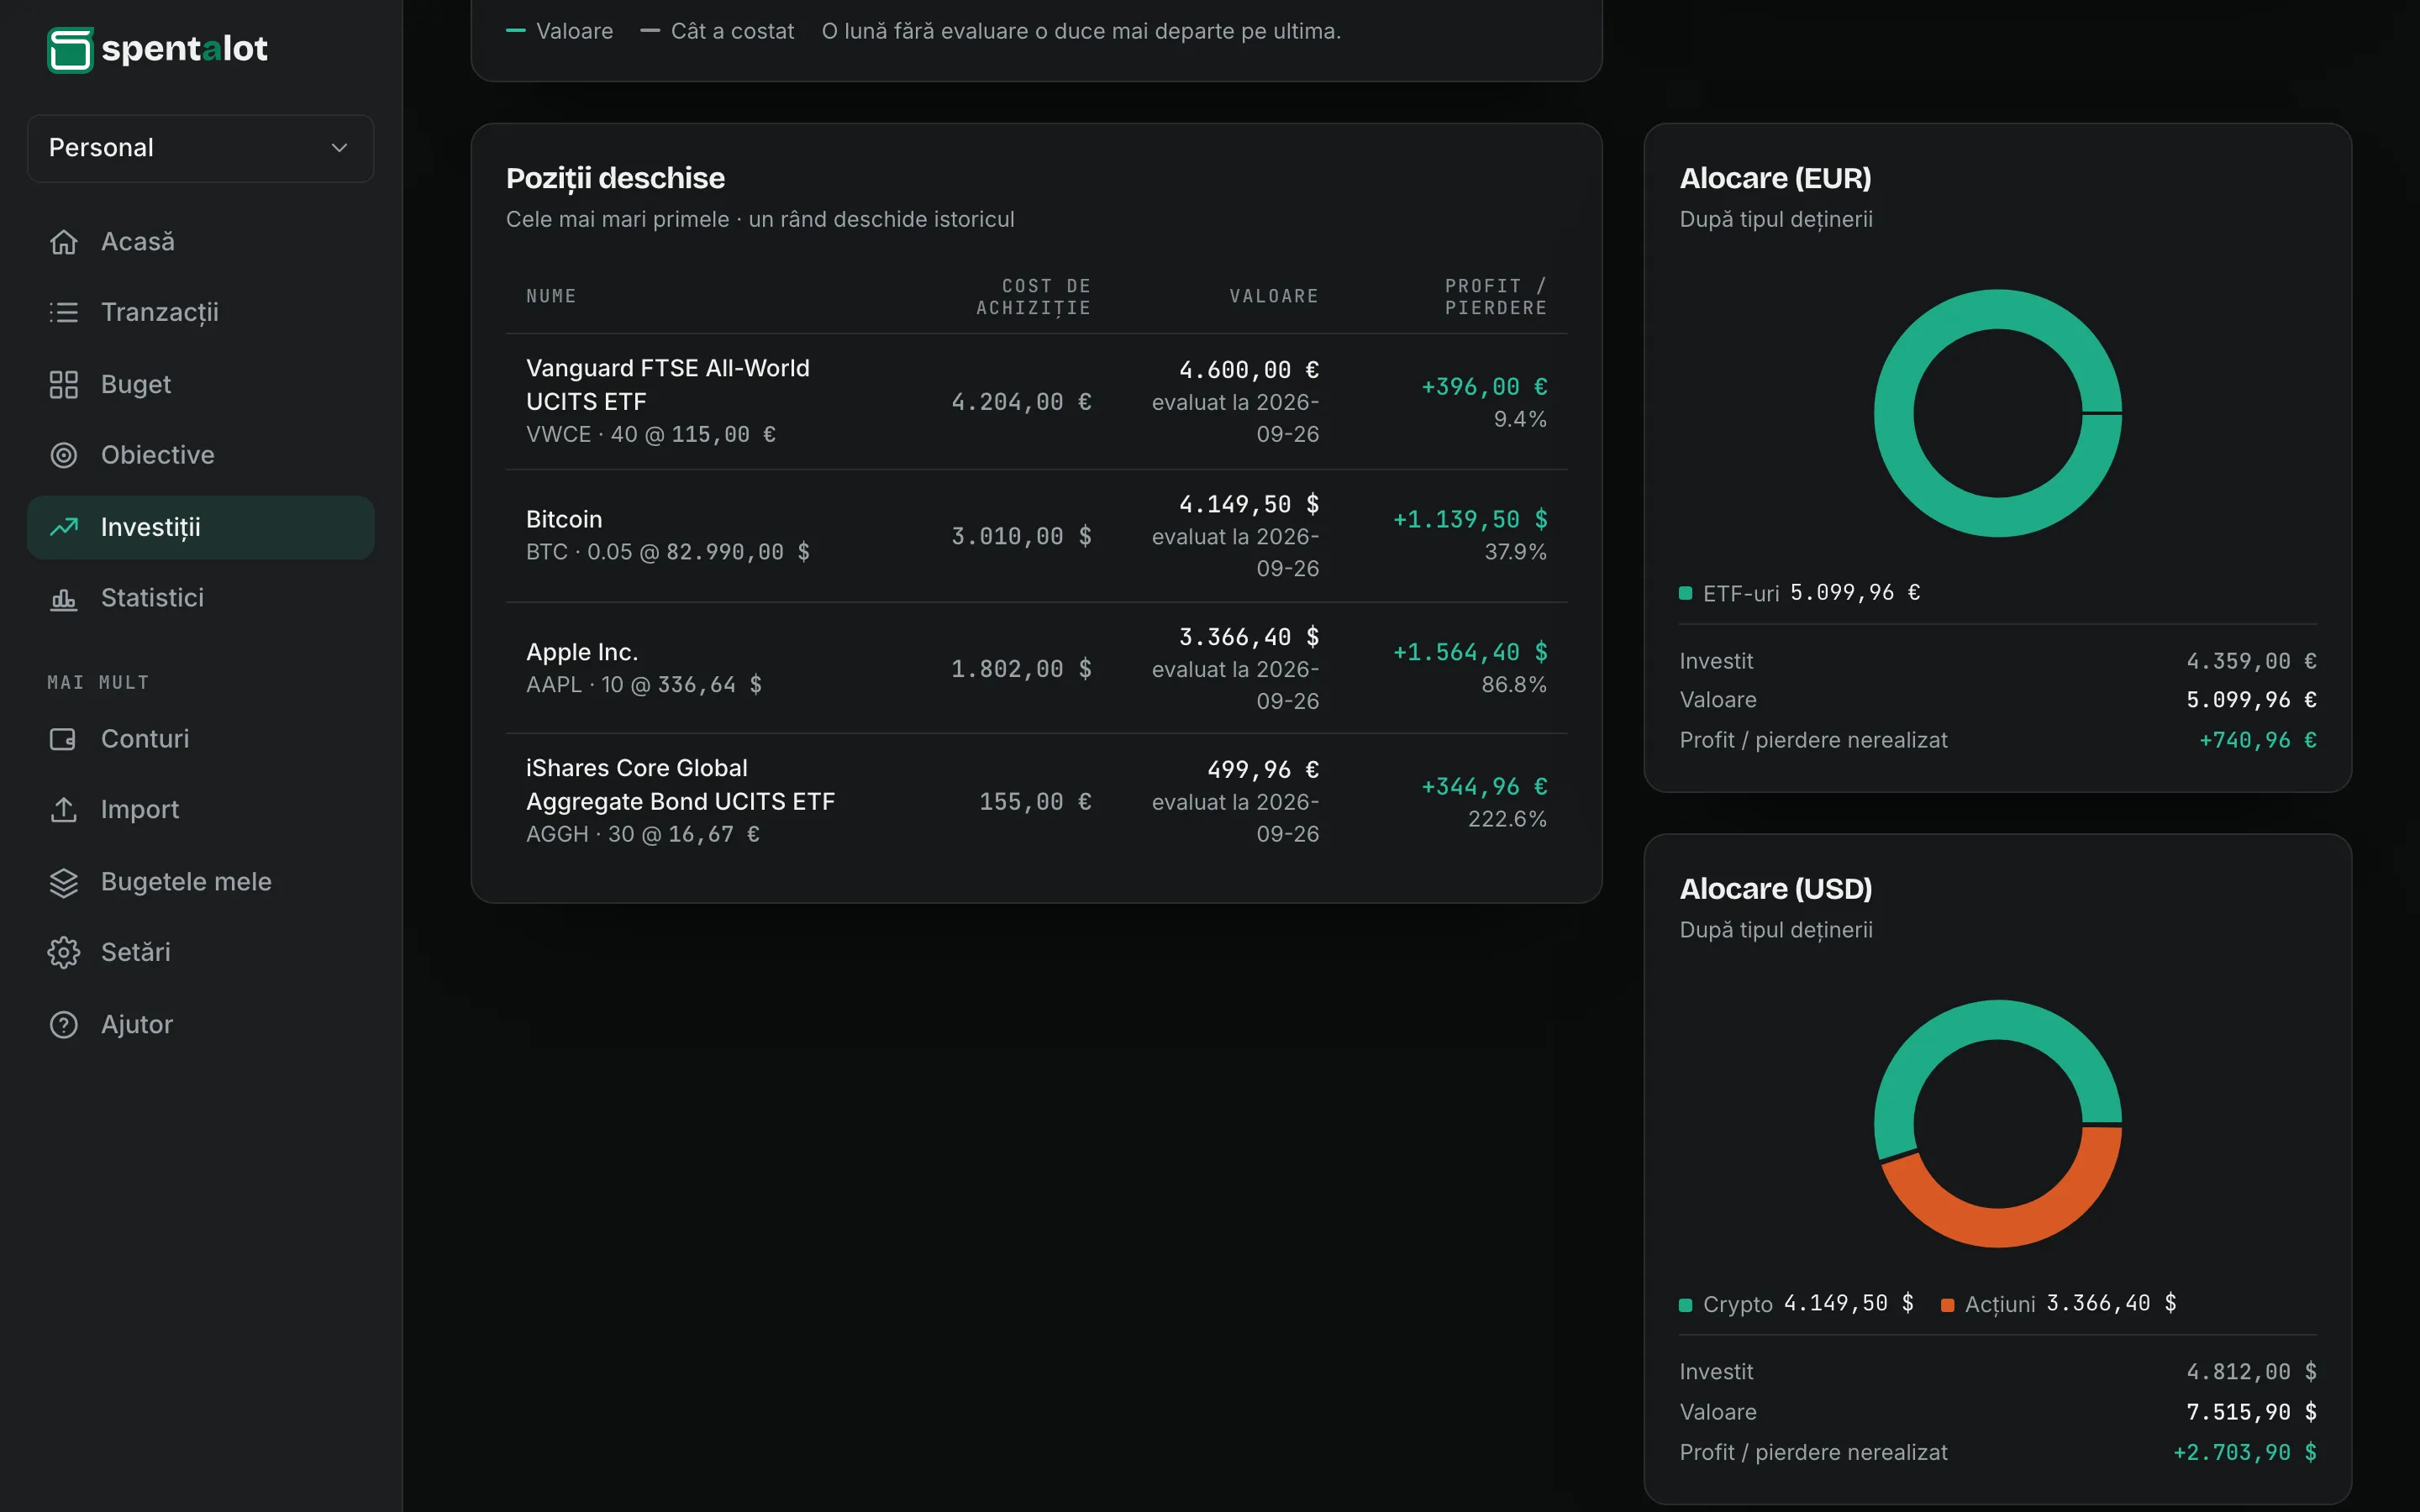
Task: Click the spentalot logo icon
Action: point(70,49)
